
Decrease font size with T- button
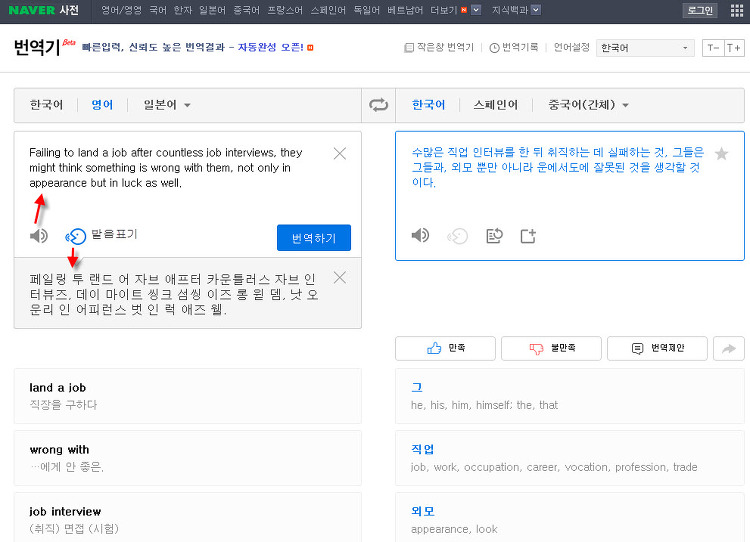(713, 48)
